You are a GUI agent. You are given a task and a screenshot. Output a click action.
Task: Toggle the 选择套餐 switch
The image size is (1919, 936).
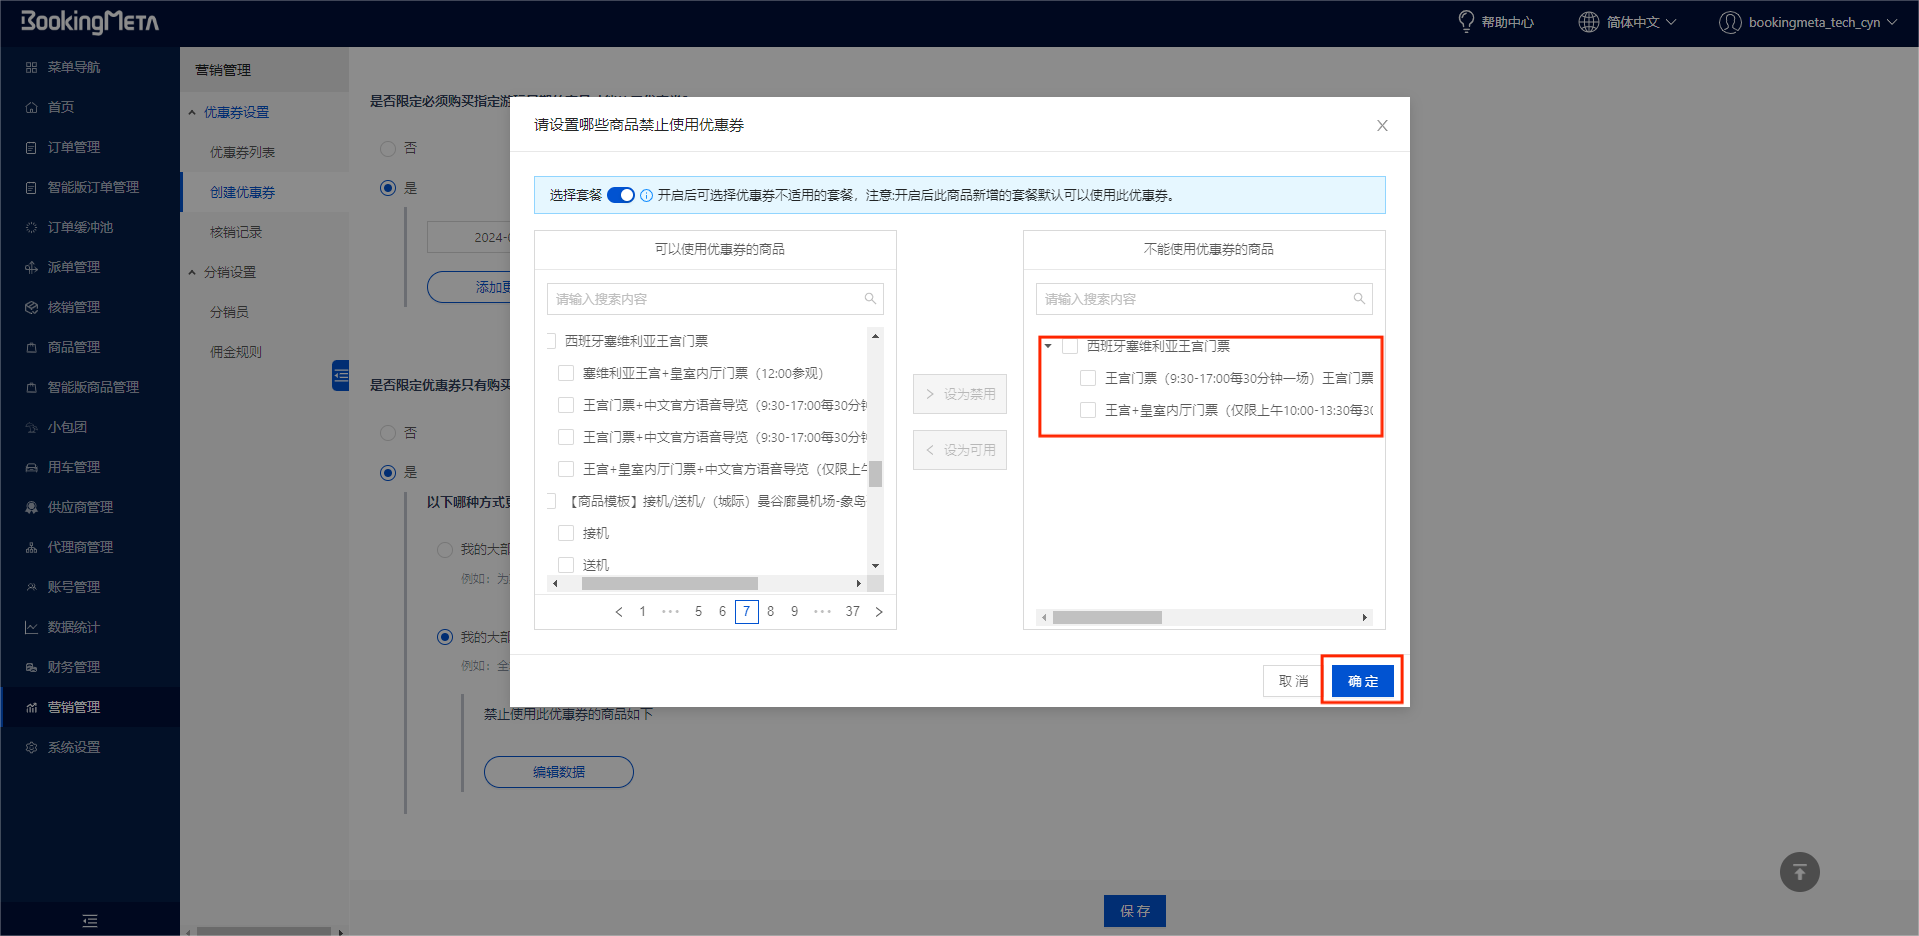621,195
